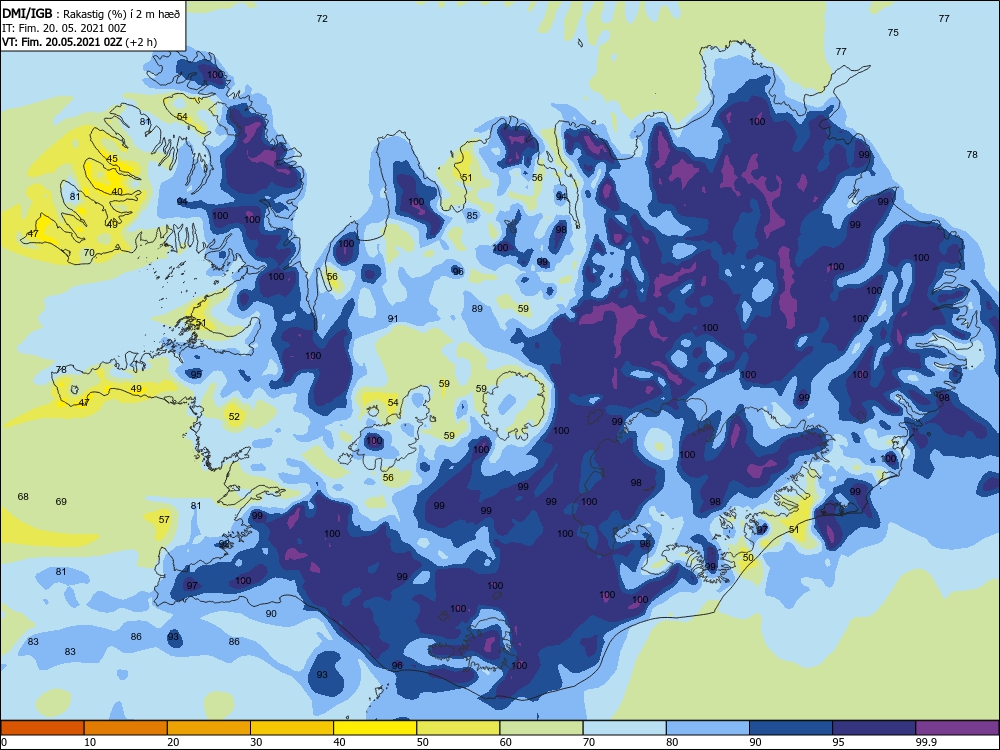Screen dimensions: 1000x750
Task: Click the map value '40' in the Westfjords
Action: [117, 191]
